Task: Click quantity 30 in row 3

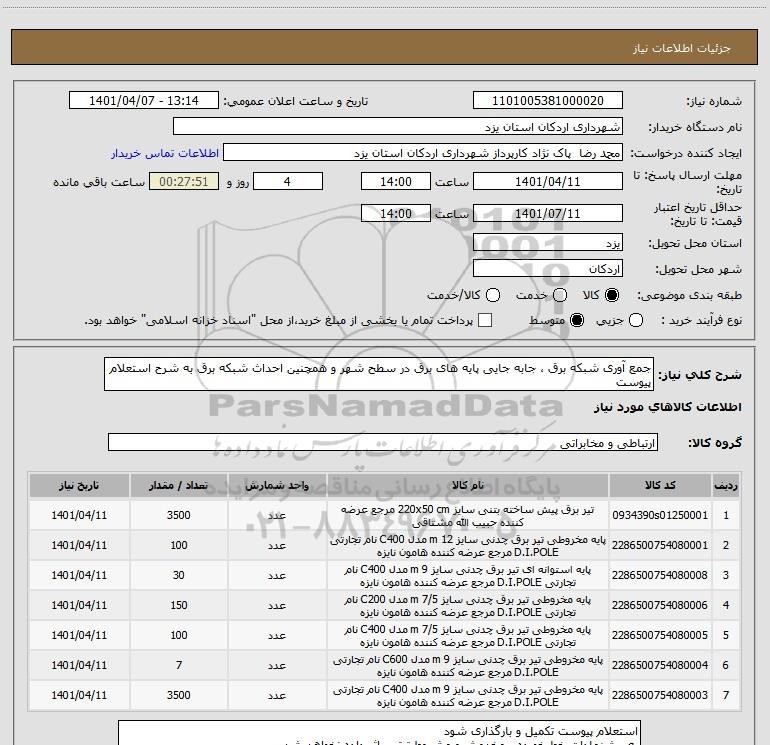Action: (179, 575)
